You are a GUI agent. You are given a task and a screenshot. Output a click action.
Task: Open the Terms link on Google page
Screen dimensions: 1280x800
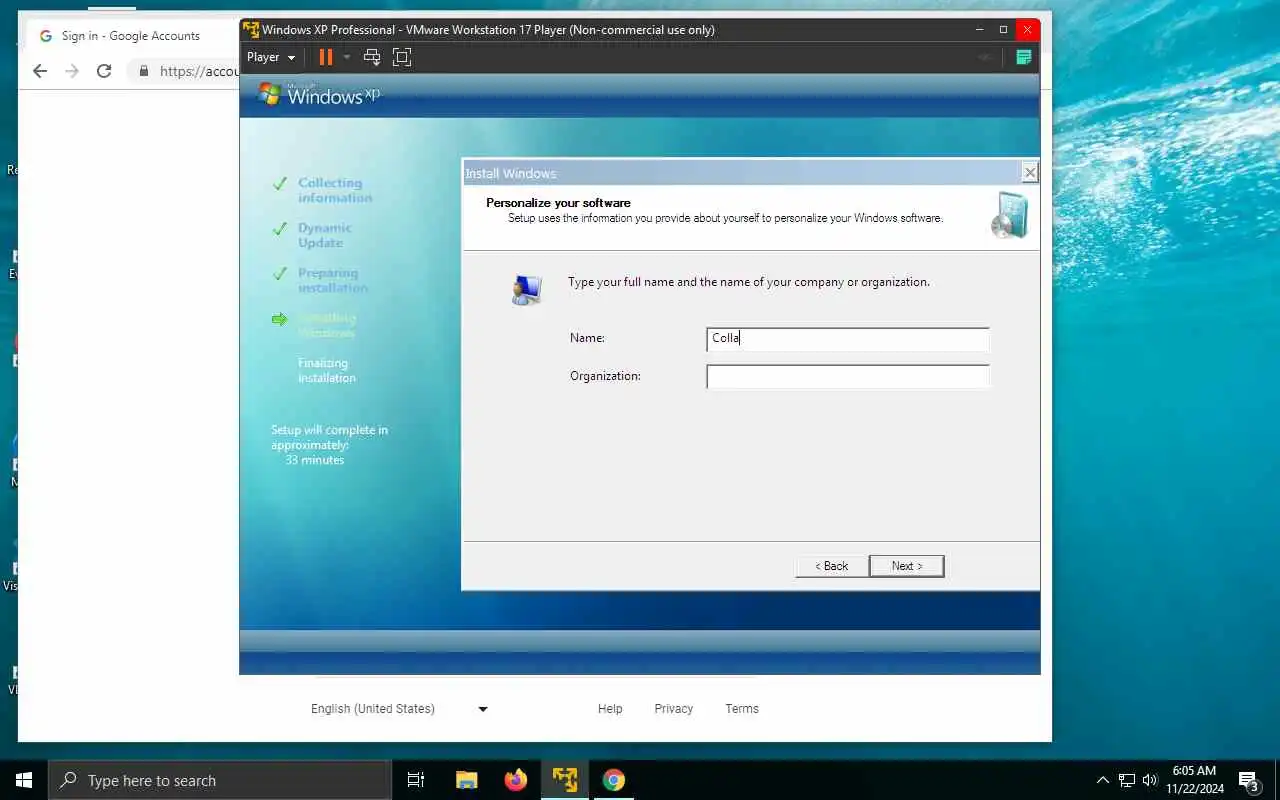[x=742, y=709]
